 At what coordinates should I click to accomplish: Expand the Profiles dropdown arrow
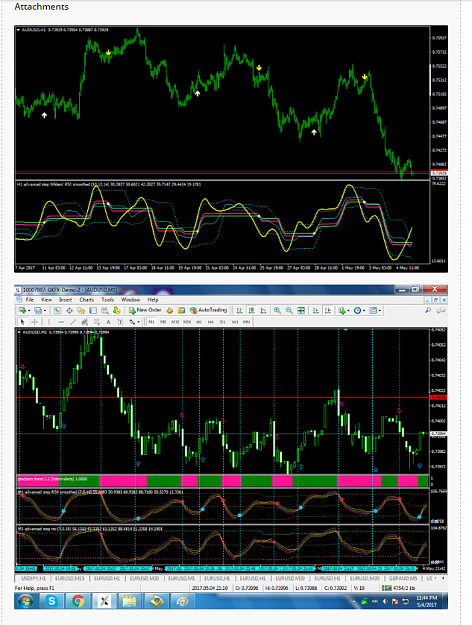click(45, 310)
